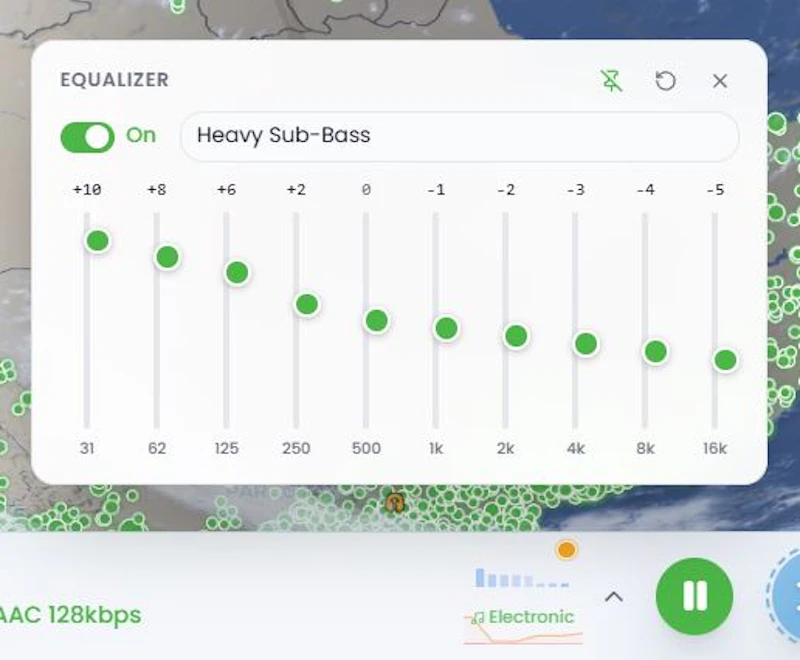The height and width of the screenshot is (660, 800).
Task: Click the orange dot above the equalizer bars
Action: [566, 550]
